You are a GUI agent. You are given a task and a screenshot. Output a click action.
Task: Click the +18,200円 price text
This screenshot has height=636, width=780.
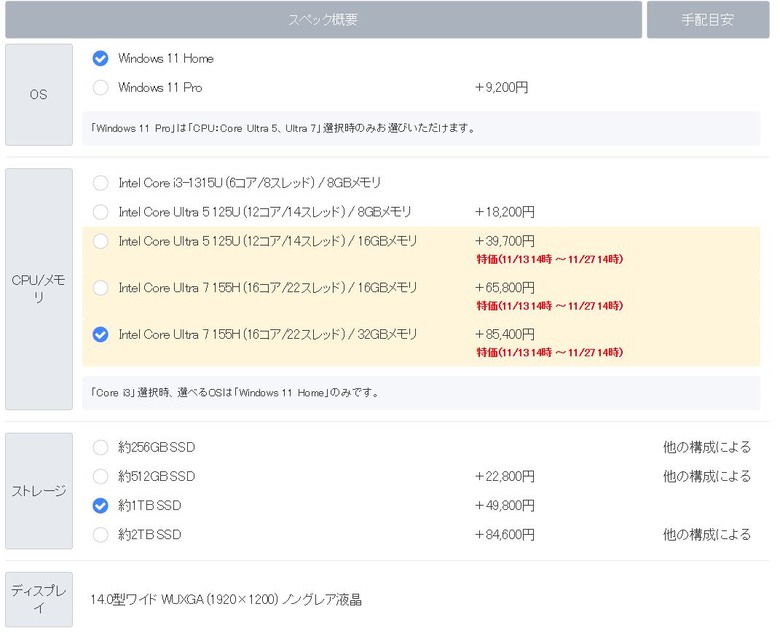coord(505,212)
